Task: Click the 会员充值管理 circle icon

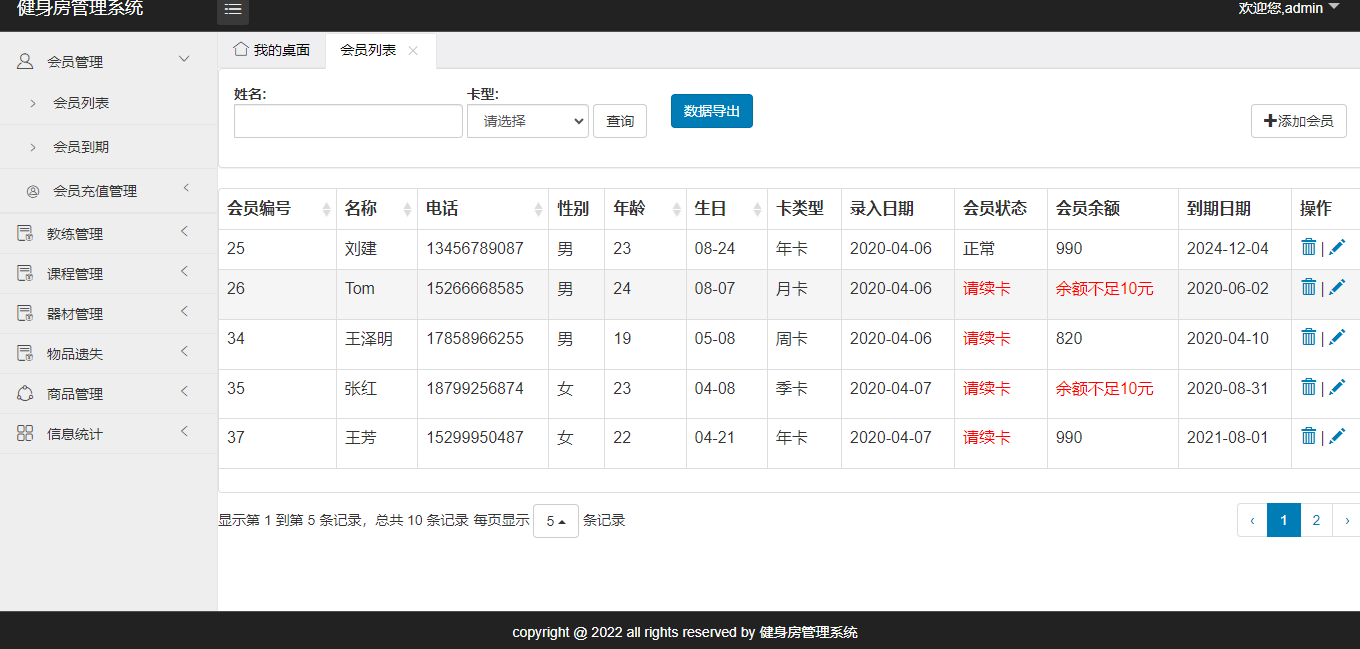Action: click(33, 190)
